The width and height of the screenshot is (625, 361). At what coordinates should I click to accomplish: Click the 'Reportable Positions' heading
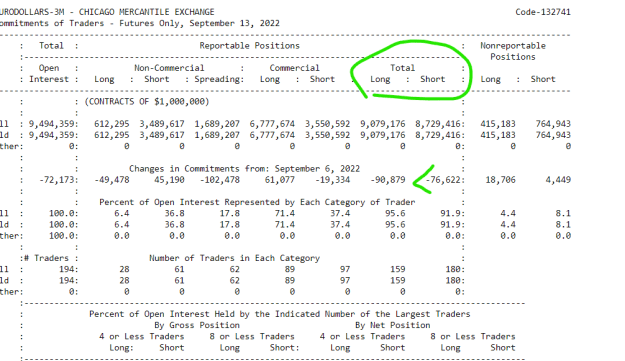point(250,46)
